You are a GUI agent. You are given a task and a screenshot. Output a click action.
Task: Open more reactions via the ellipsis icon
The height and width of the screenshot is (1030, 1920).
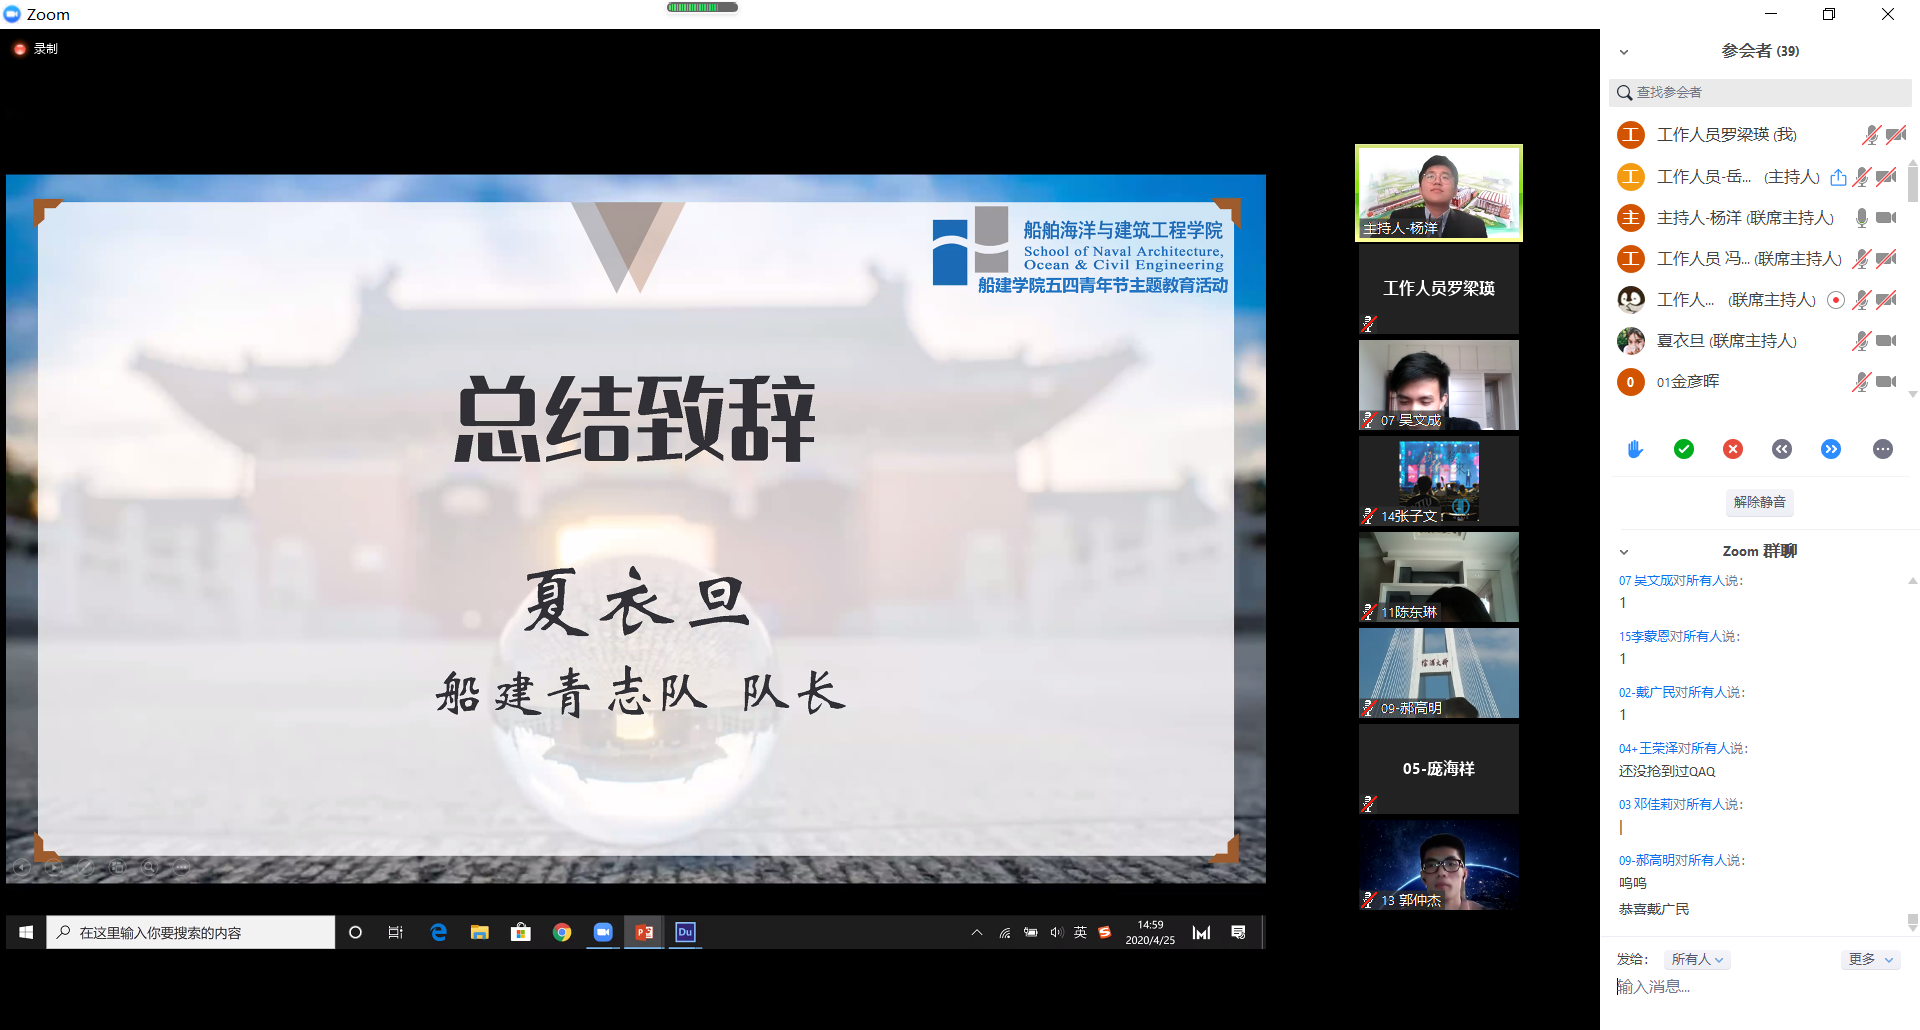tap(1883, 449)
